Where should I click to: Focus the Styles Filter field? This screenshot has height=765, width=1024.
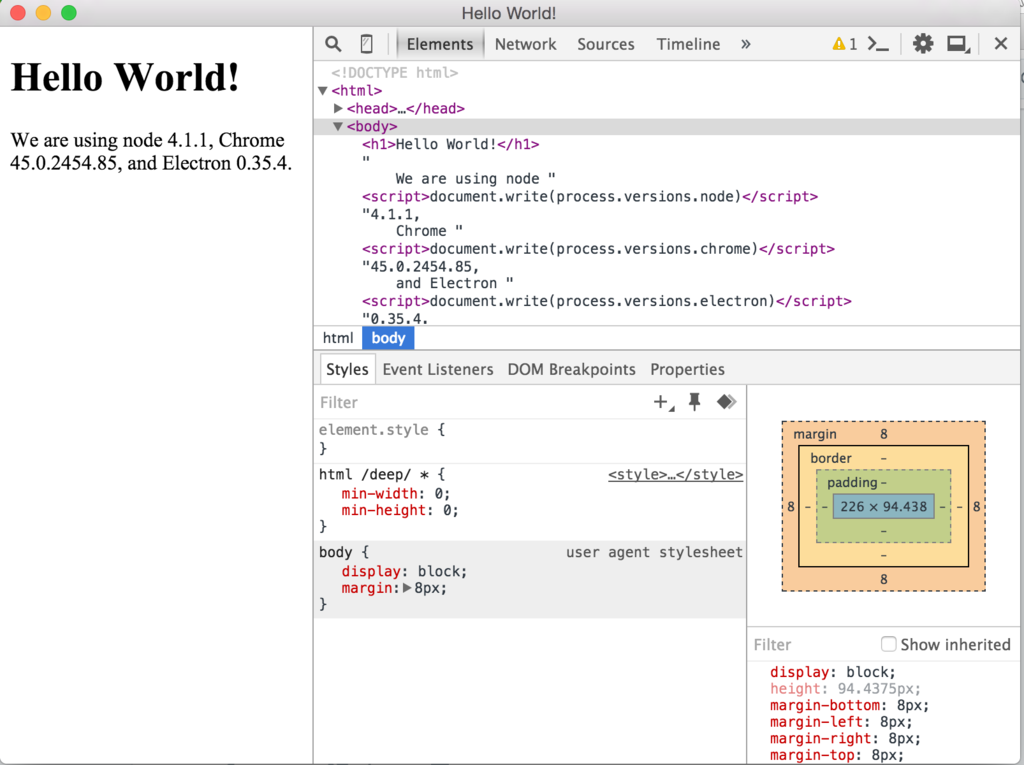coord(483,402)
